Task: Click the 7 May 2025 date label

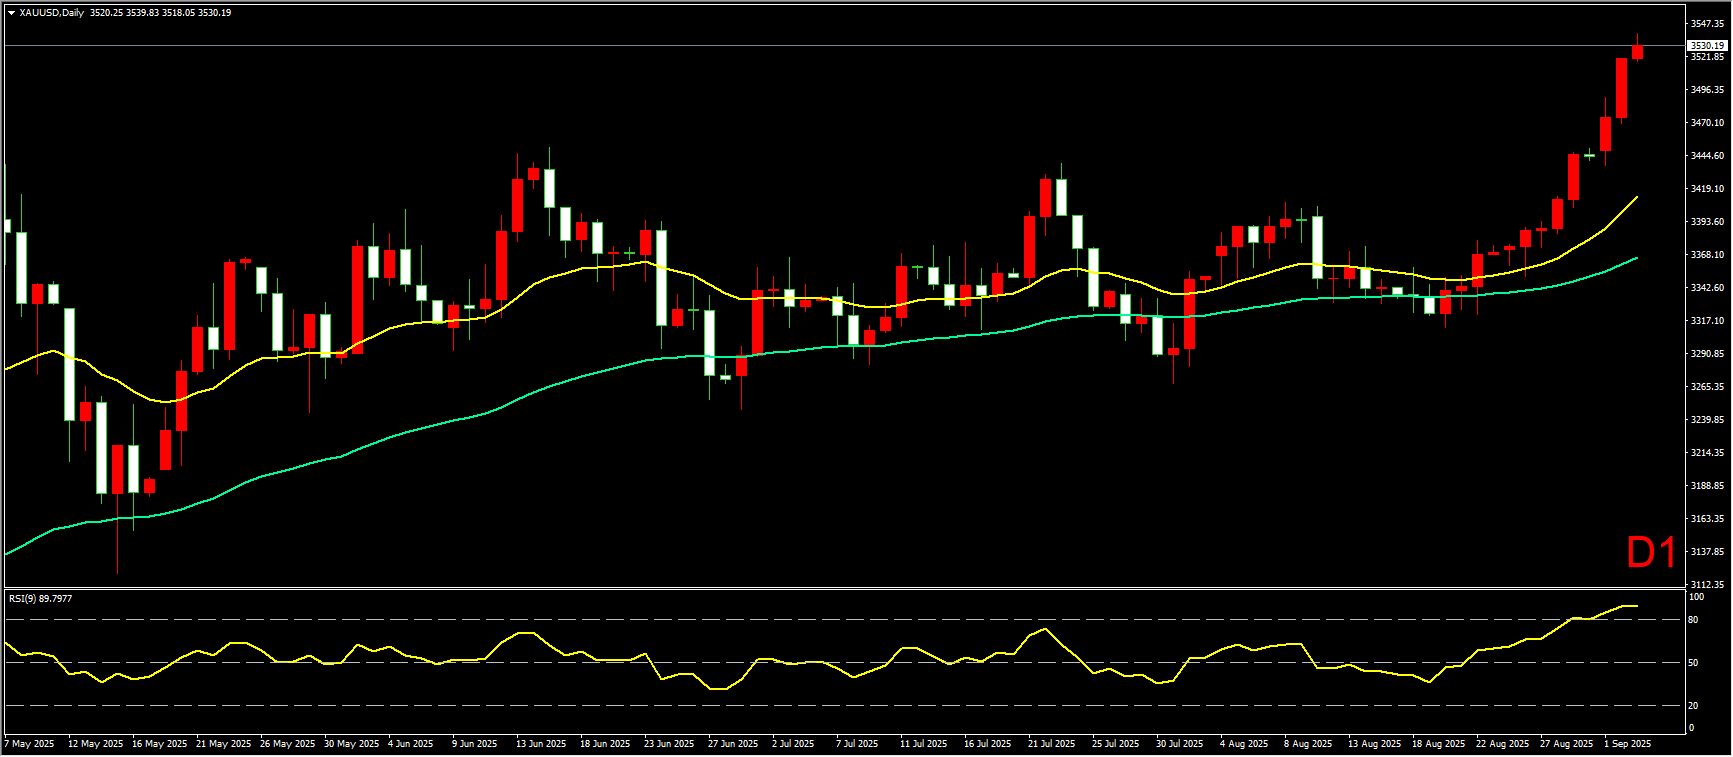Action: click(x=29, y=744)
